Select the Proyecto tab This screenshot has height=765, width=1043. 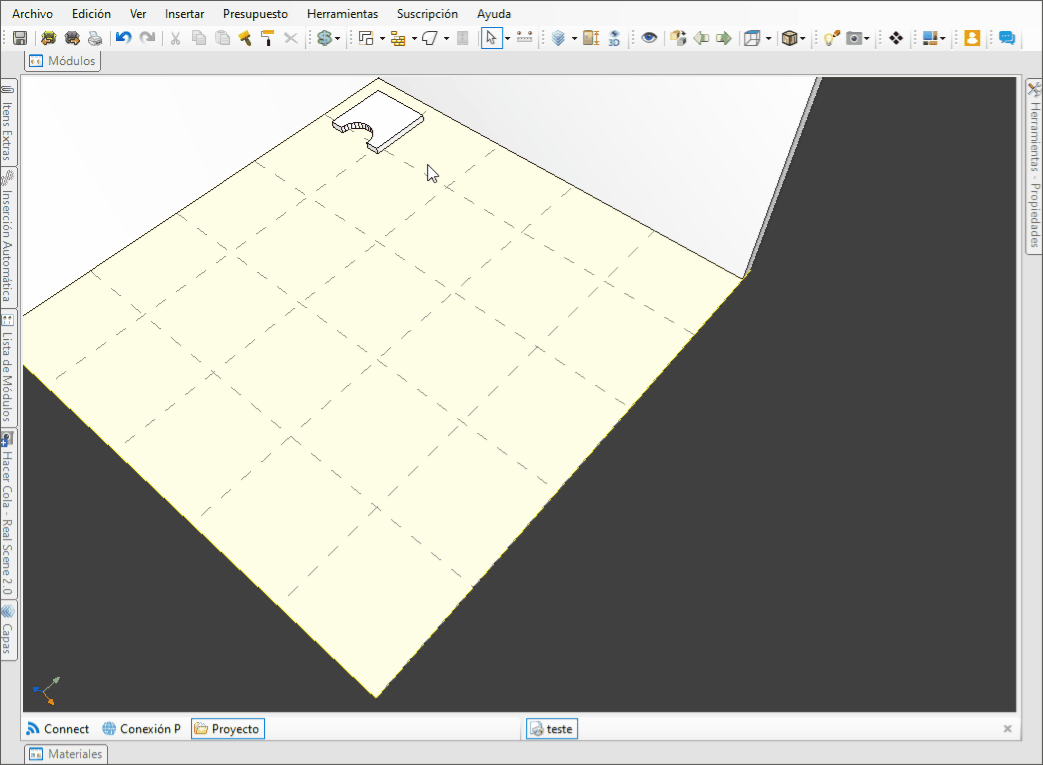(227, 729)
